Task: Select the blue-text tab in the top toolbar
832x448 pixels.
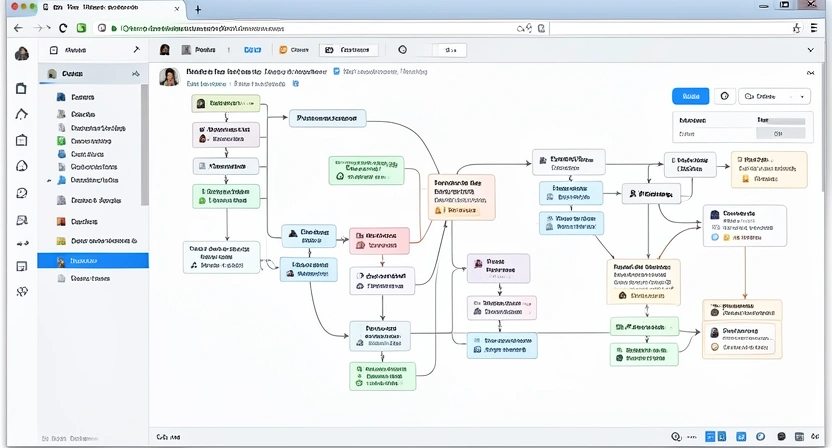Action: tap(253, 49)
